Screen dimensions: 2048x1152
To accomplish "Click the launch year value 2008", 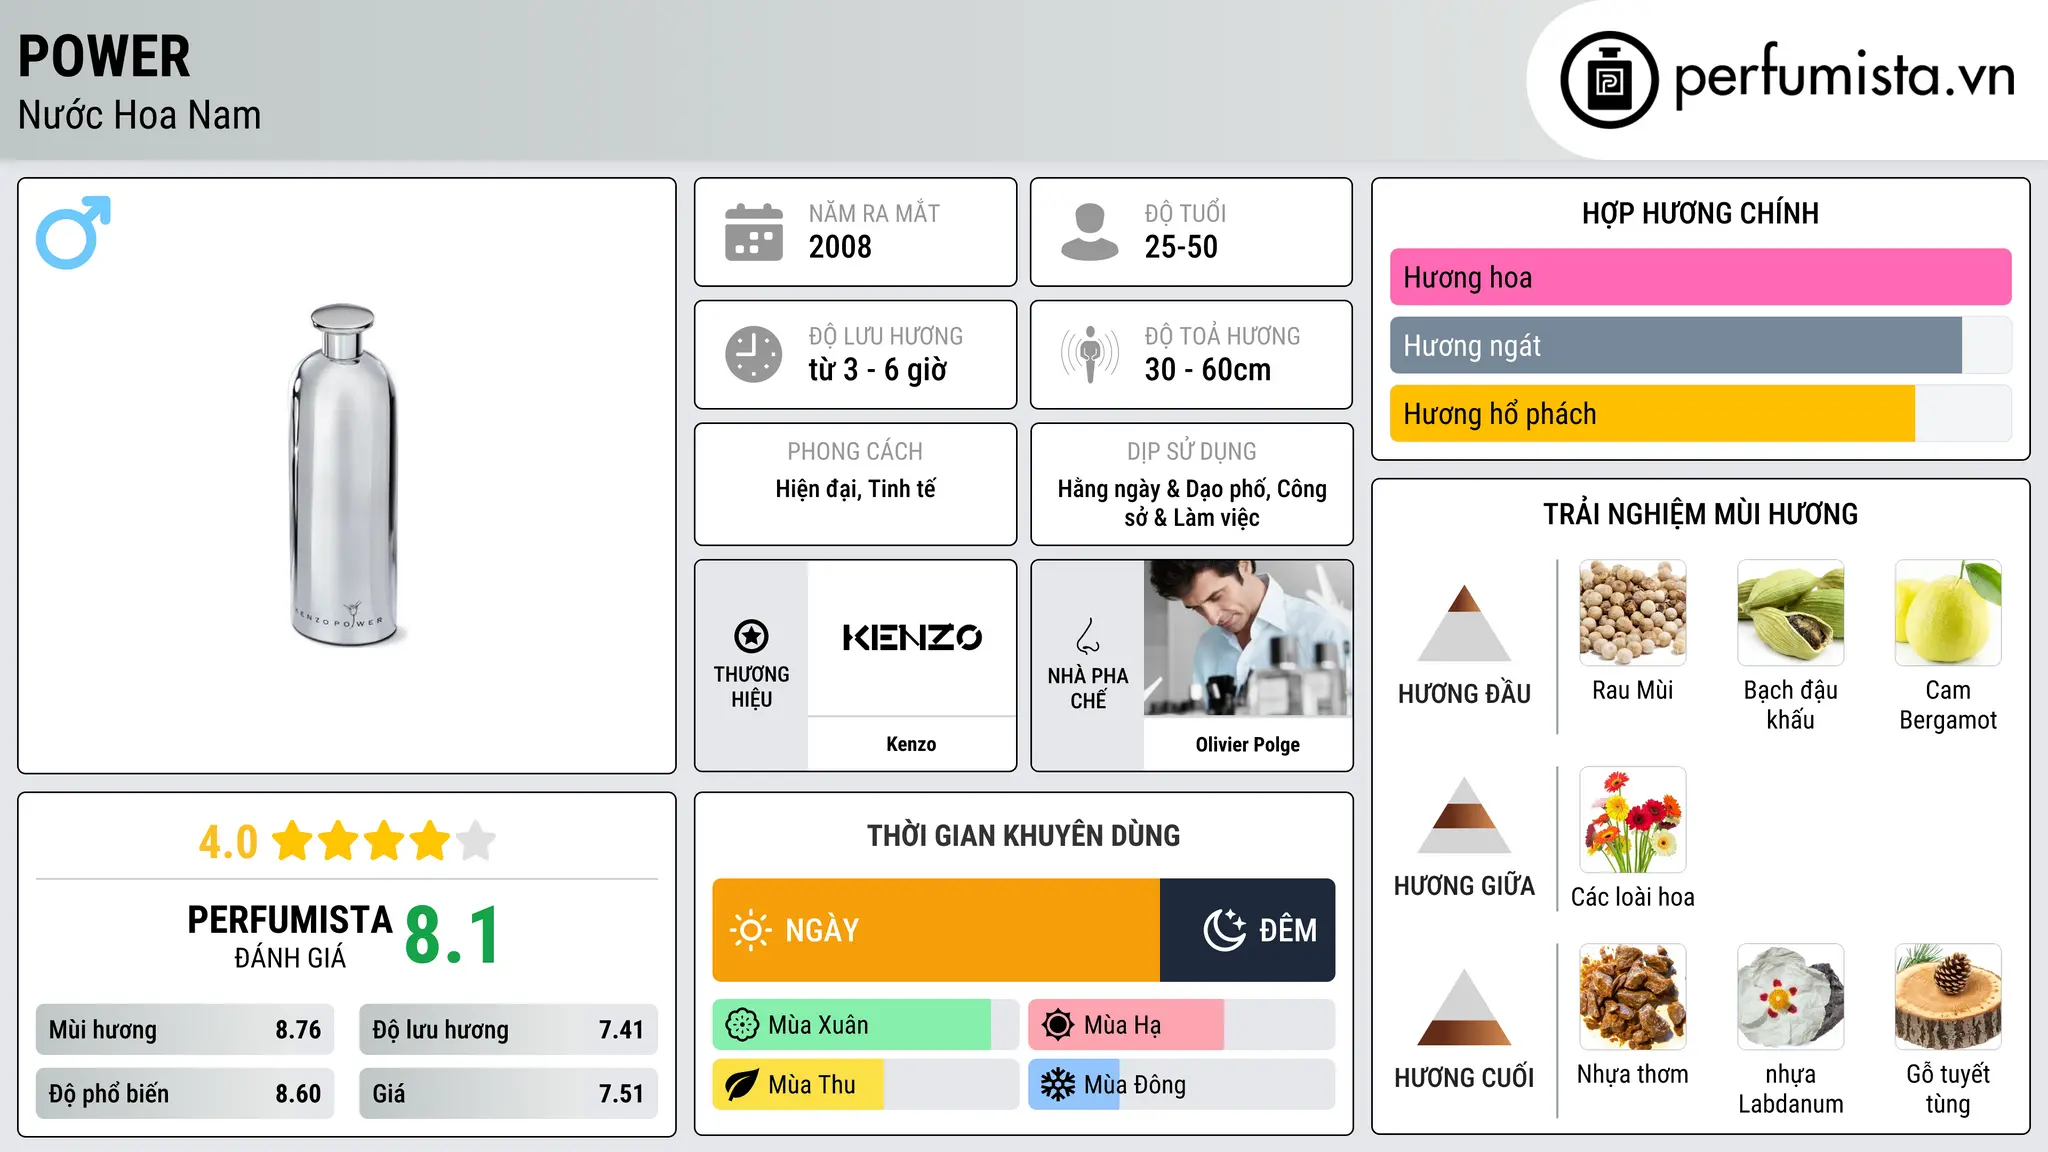I will [x=840, y=247].
